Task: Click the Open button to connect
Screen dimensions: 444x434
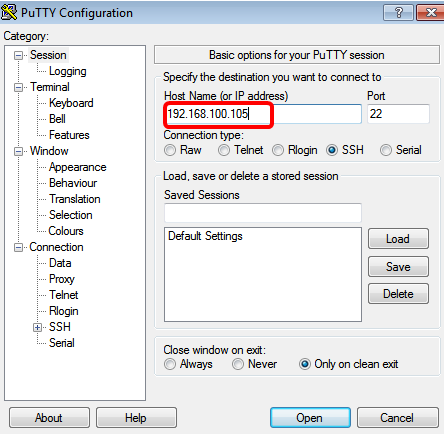Action: click(x=310, y=418)
